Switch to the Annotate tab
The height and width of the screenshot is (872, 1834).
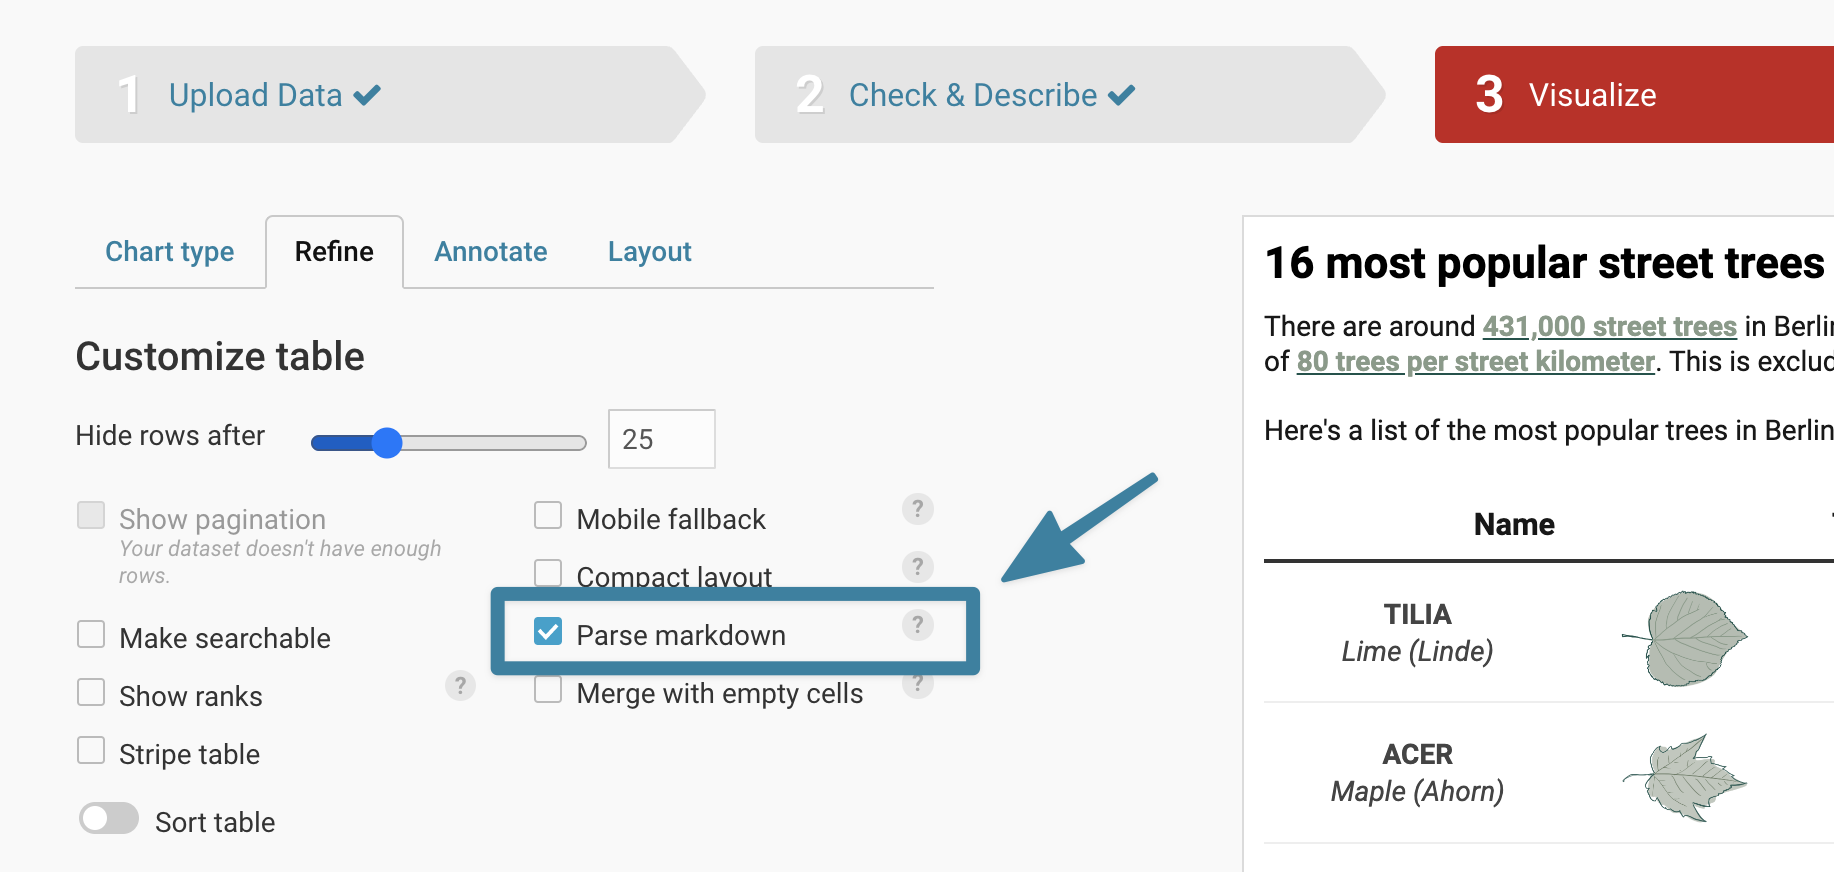491,252
